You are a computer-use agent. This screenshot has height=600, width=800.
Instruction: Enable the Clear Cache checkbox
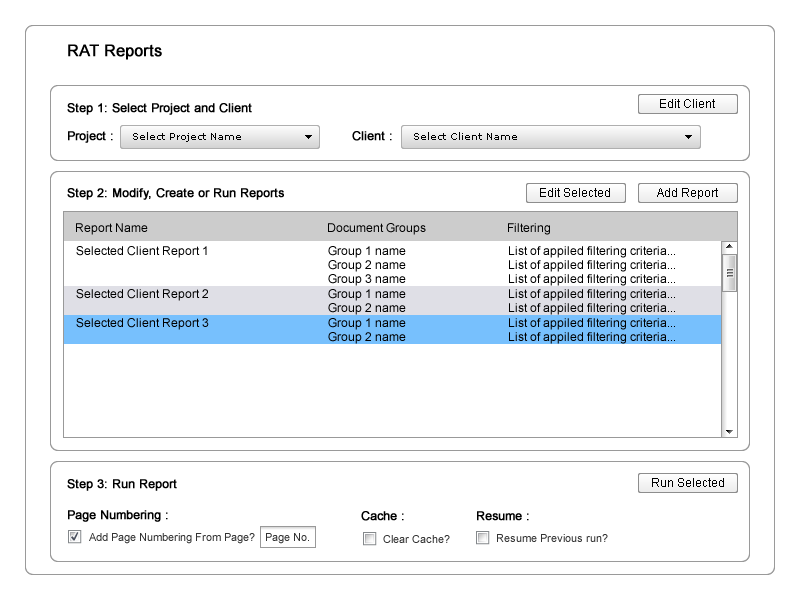point(370,539)
